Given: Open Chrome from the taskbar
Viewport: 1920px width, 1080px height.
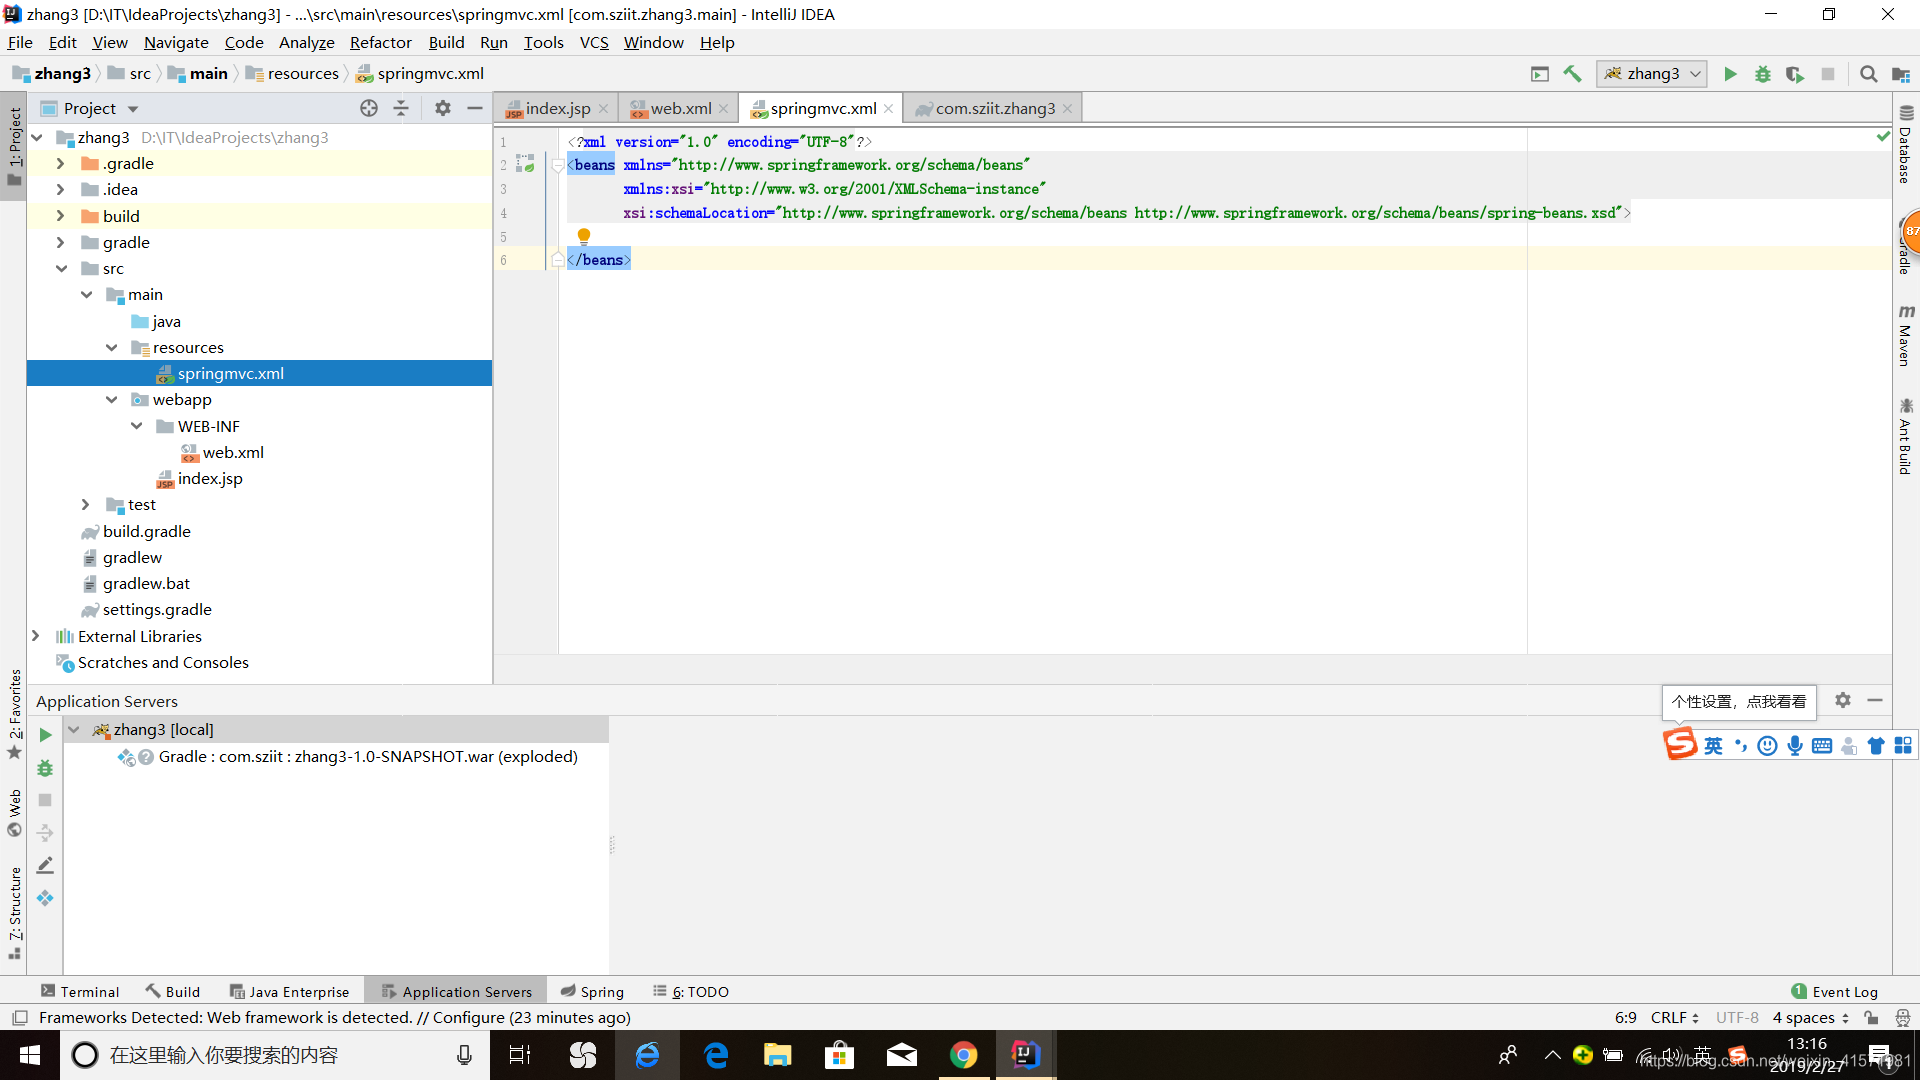Looking at the screenshot, I should coord(963,1055).
